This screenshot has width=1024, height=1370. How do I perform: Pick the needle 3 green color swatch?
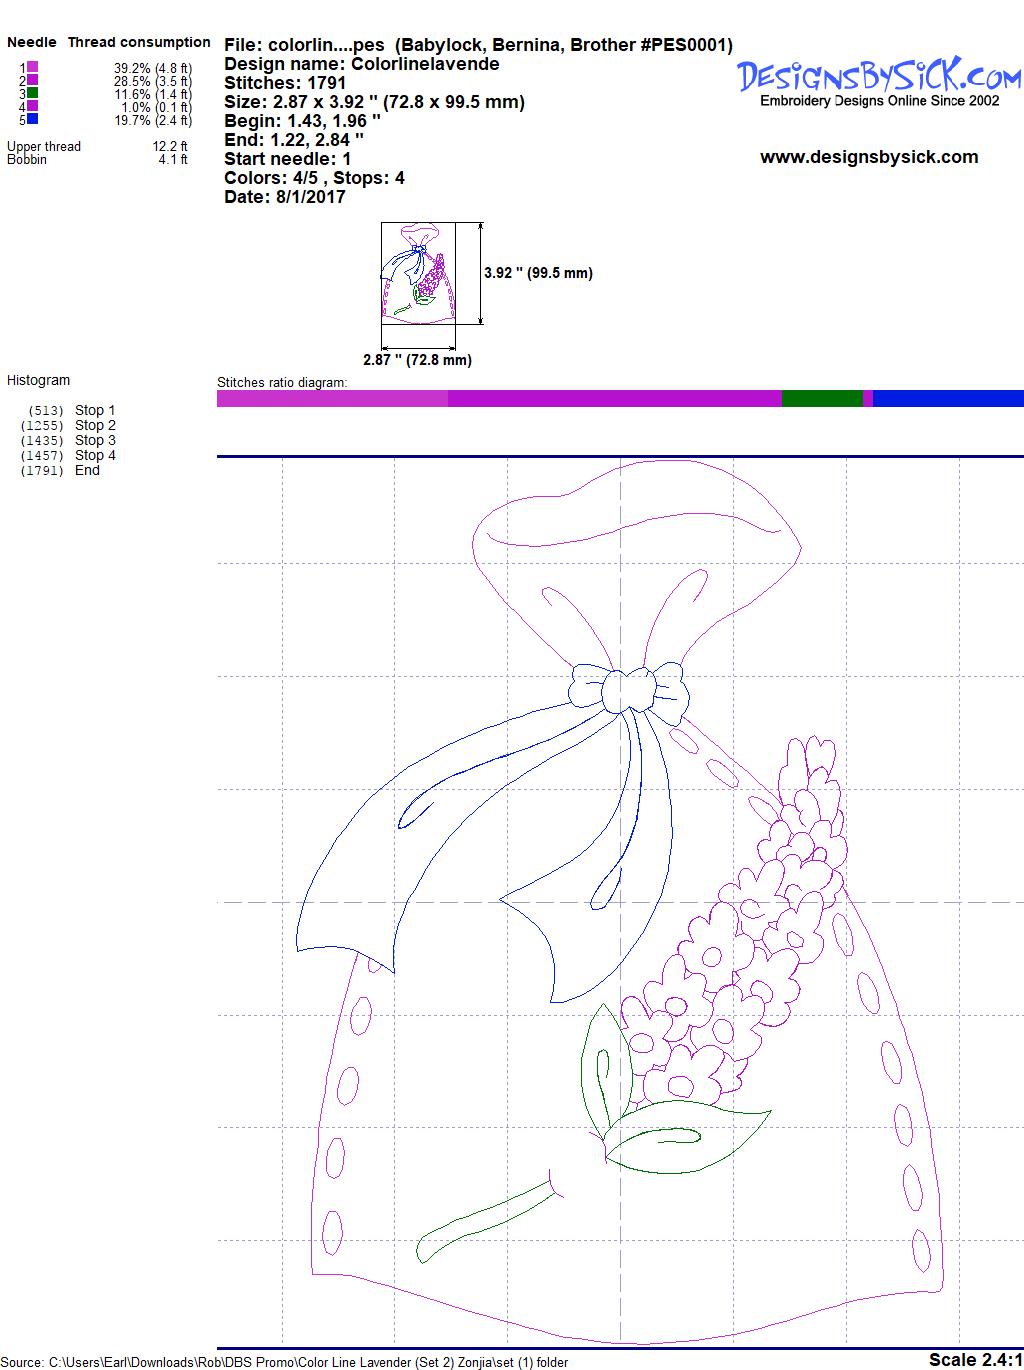tap(33, 93)
